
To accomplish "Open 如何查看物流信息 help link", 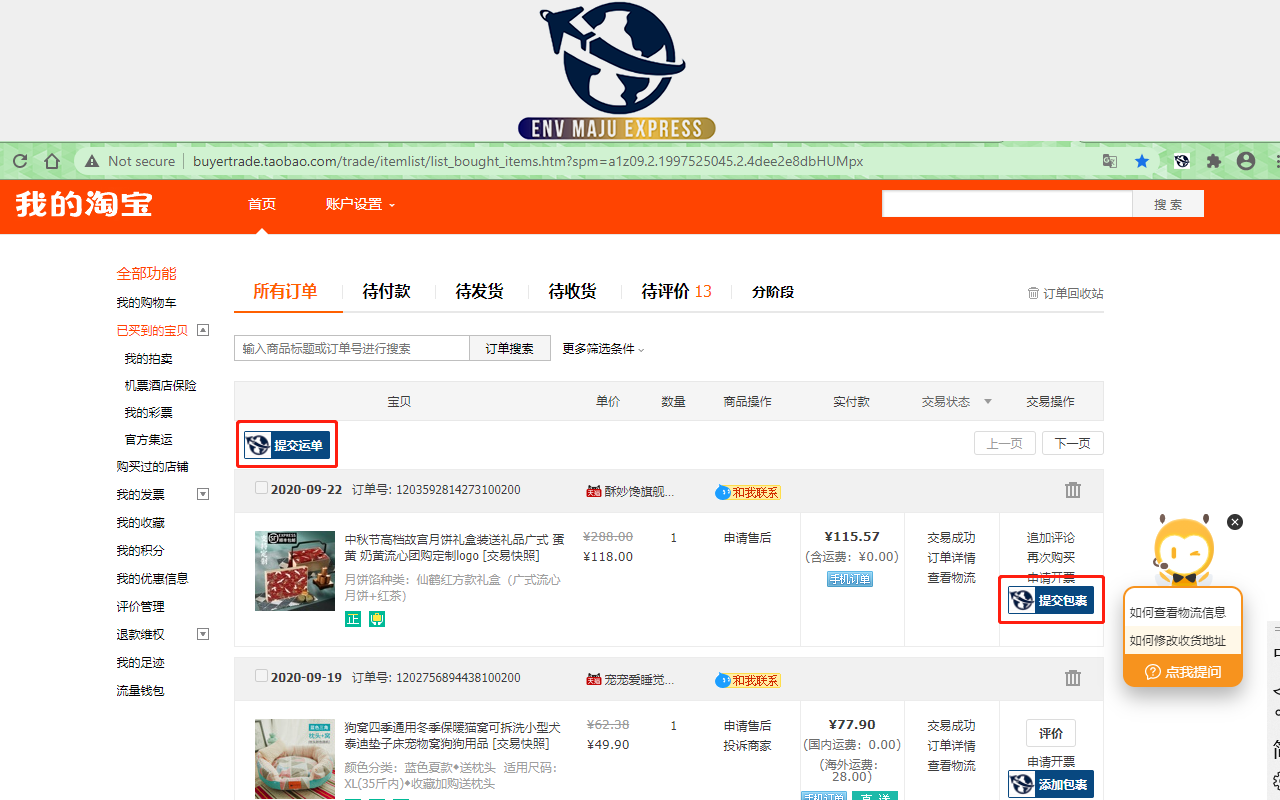I will coord(1178,613).
